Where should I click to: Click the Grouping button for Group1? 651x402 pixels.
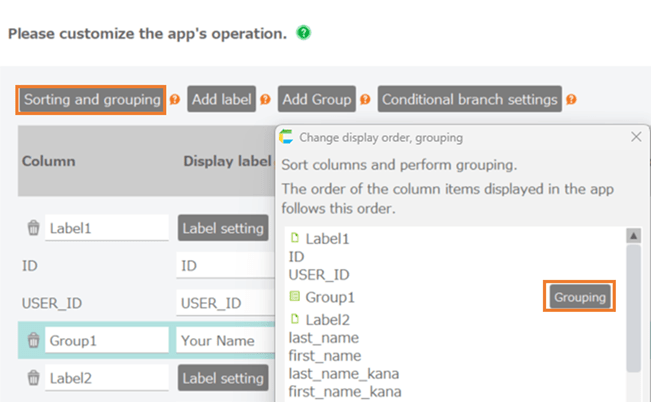pos(579,296)
